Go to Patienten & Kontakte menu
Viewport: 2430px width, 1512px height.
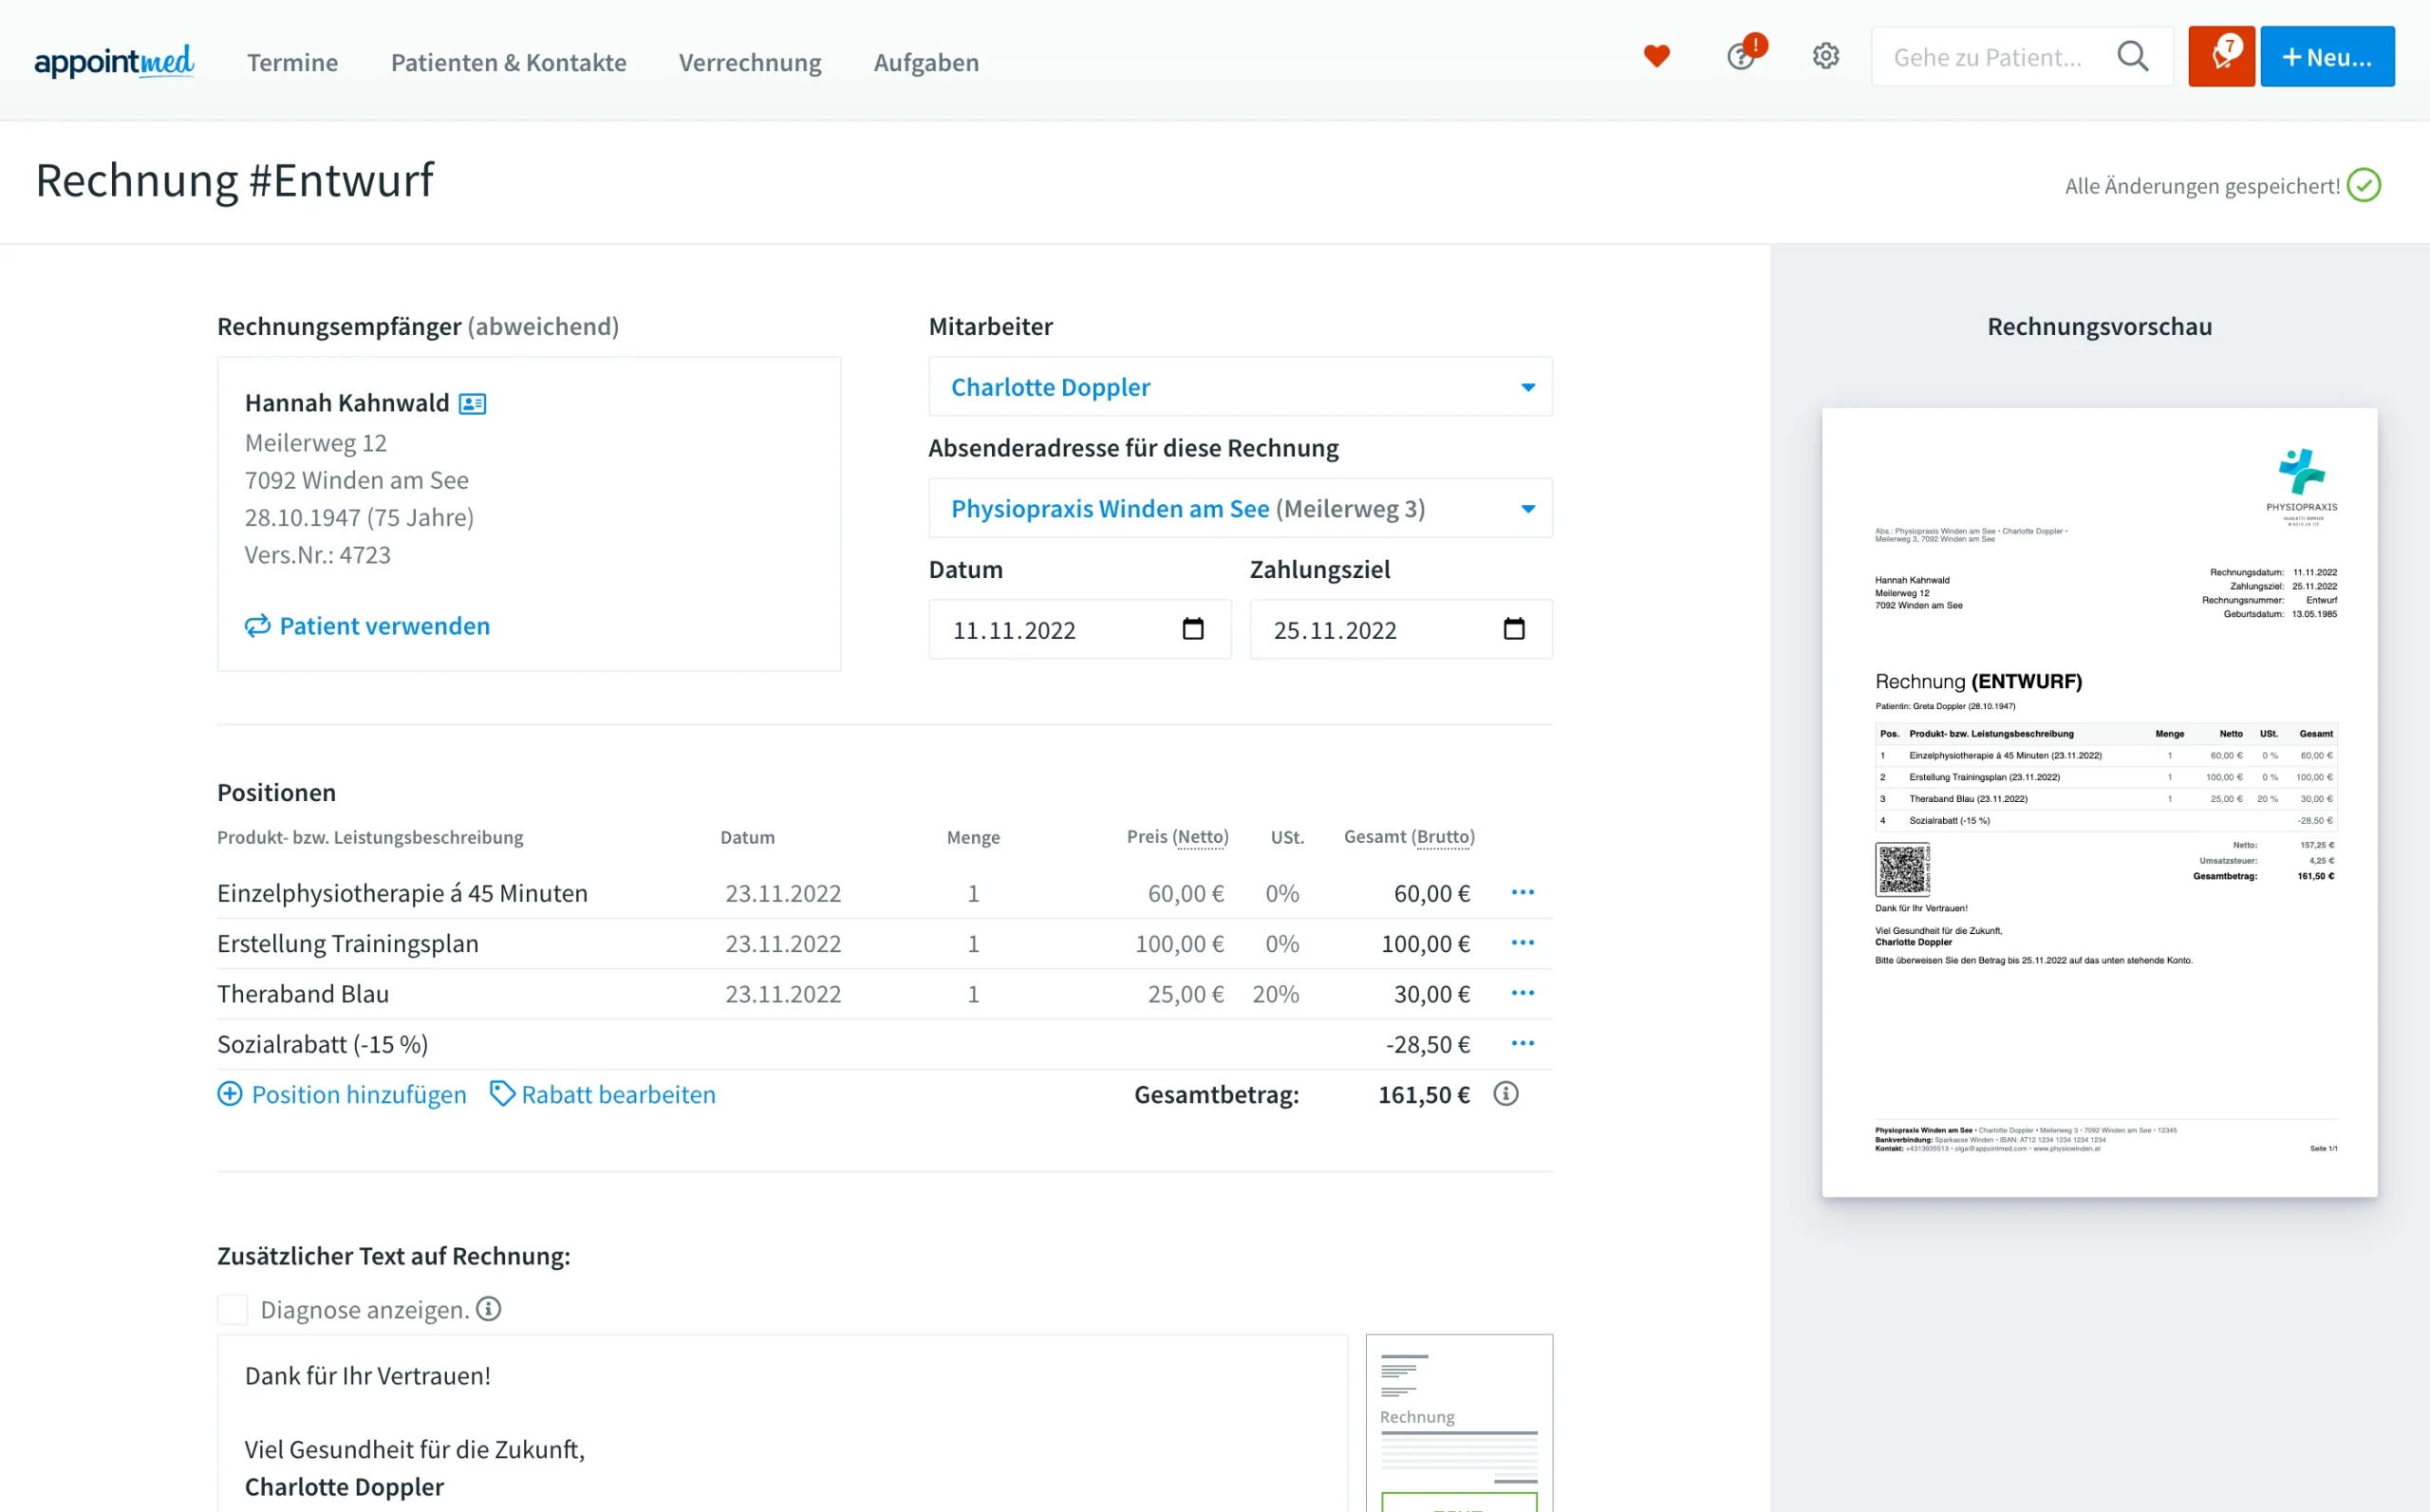tap(508, 62)
